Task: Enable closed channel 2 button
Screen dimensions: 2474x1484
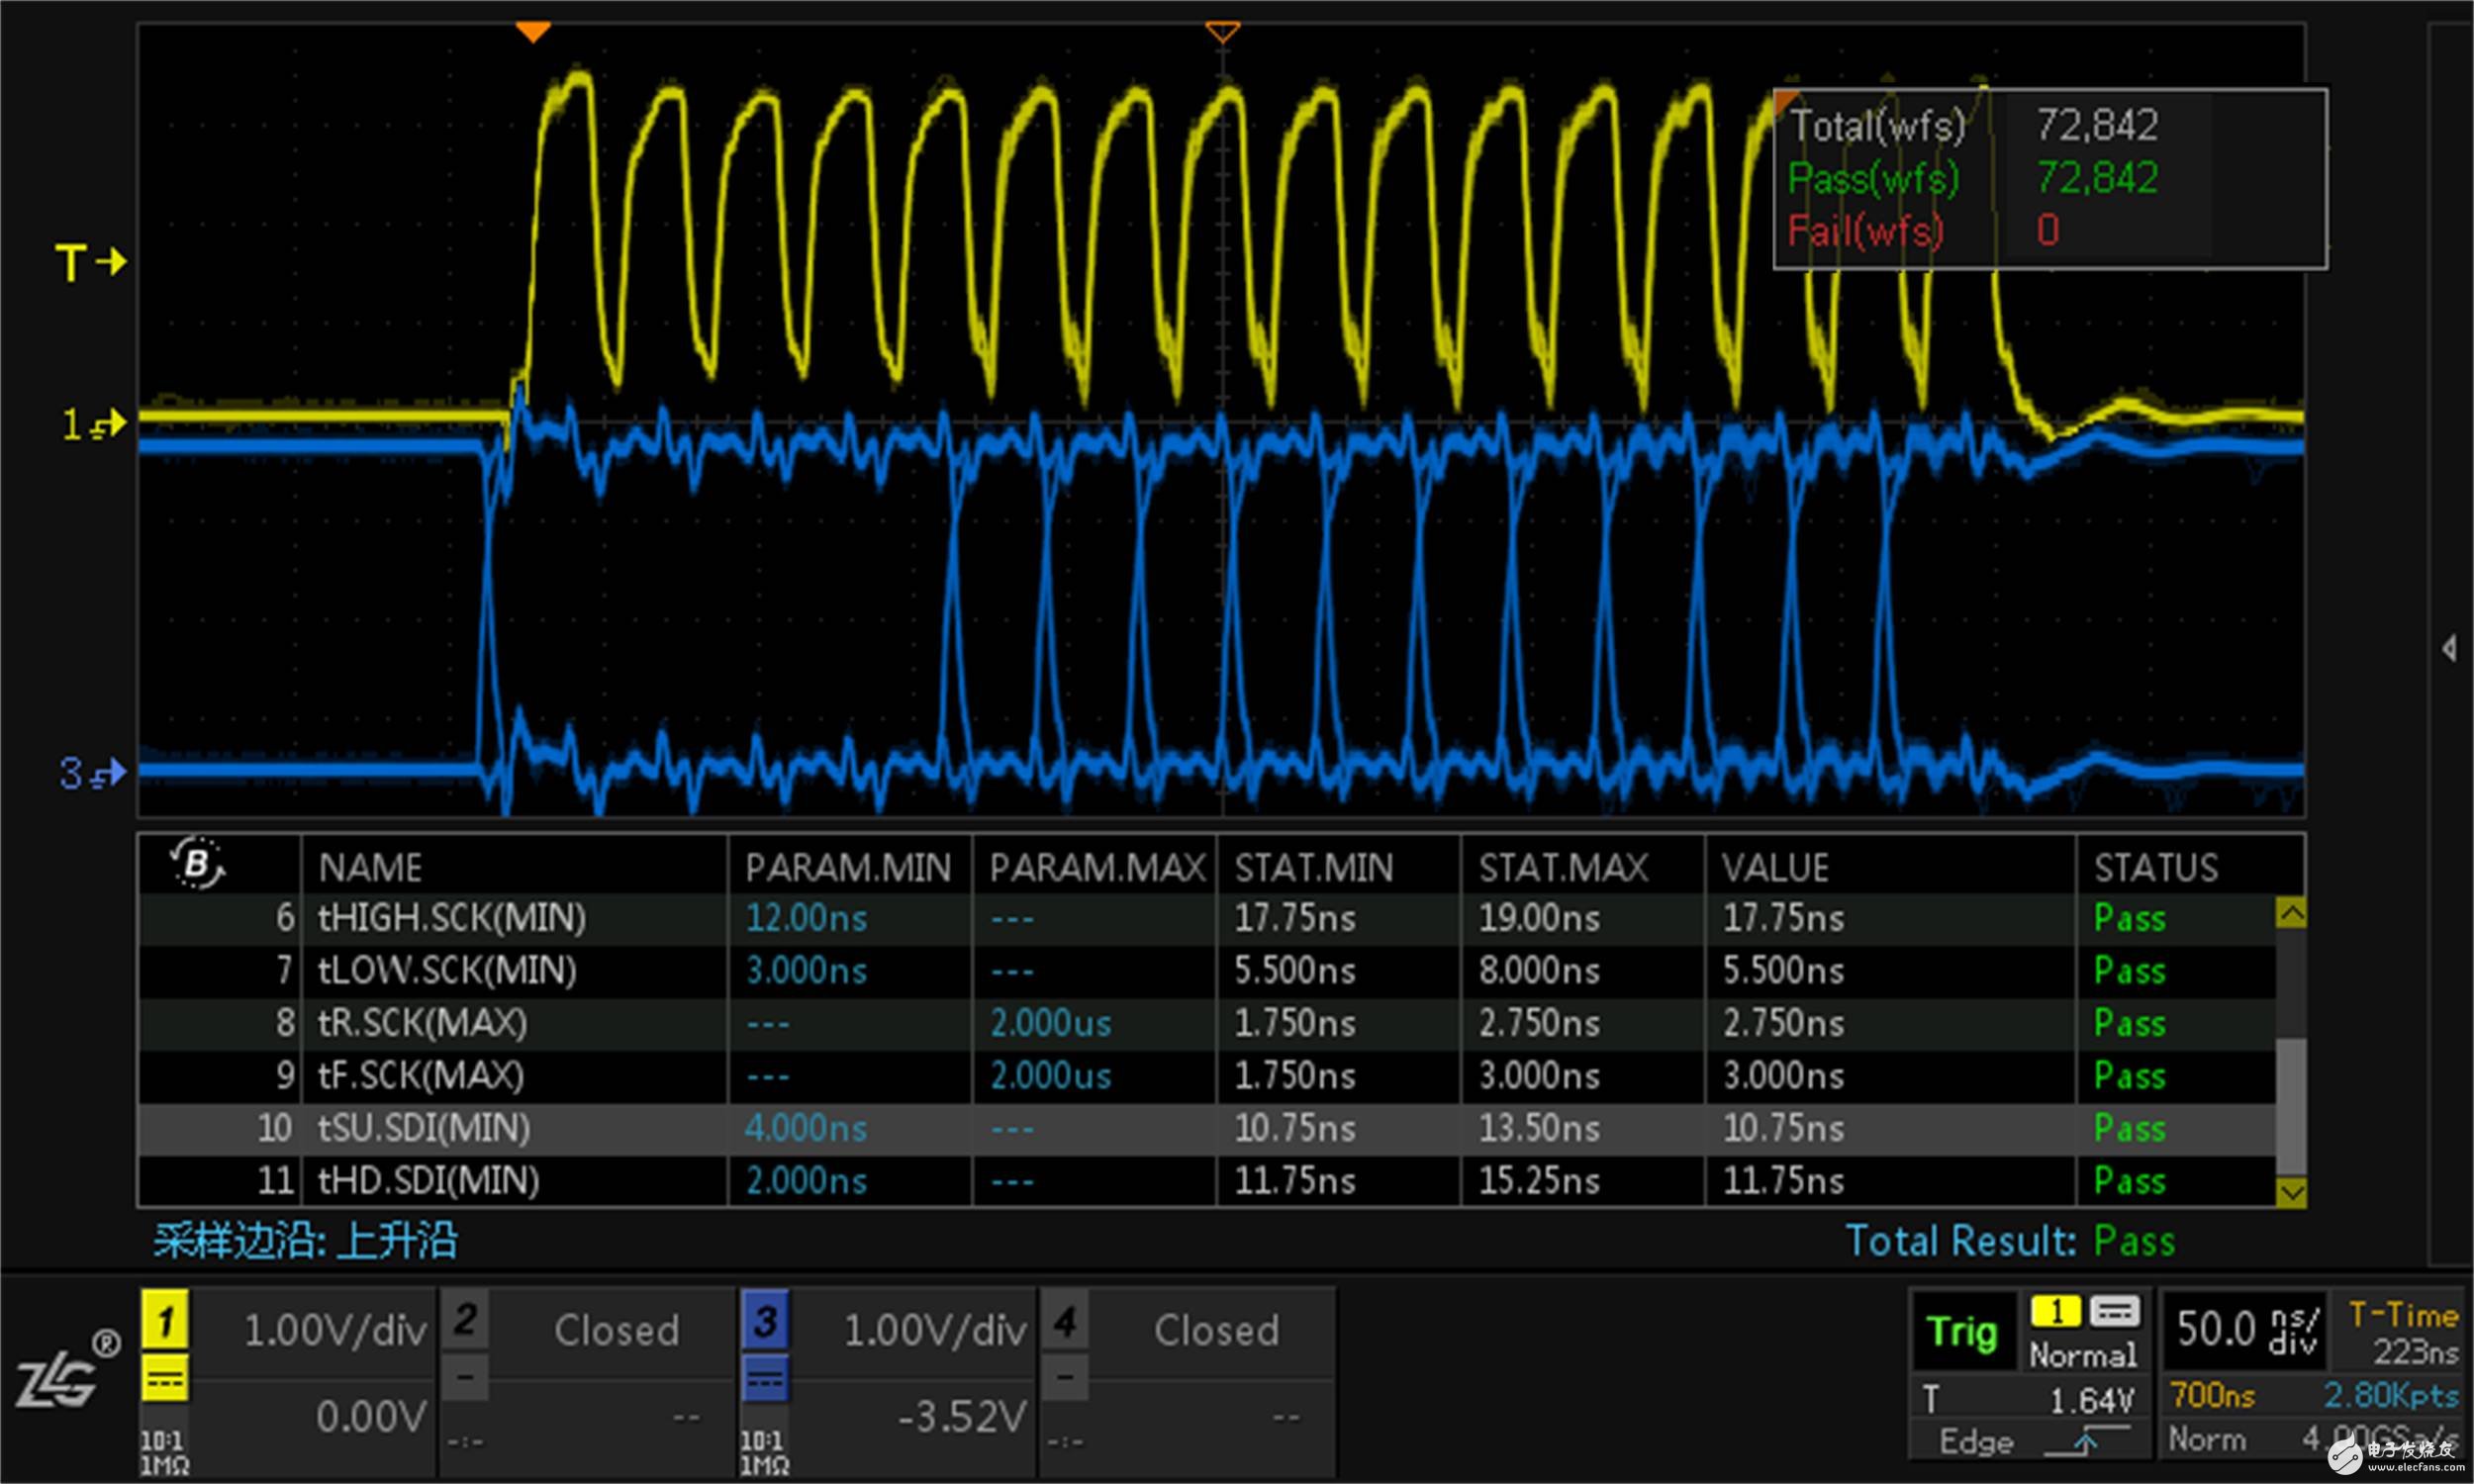Action: coord(465,1321)
